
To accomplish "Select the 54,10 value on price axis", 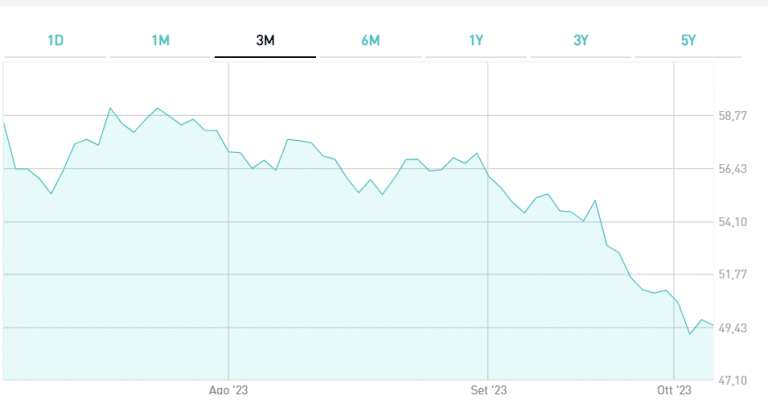I will [x=733, y=222].
